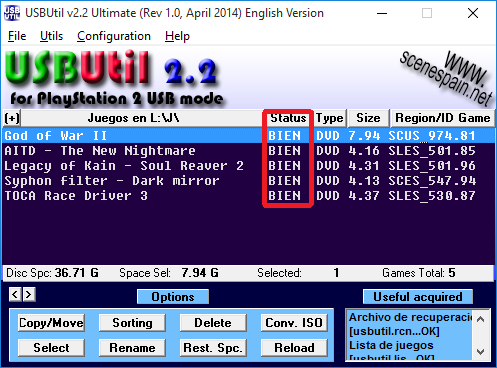
Task: Expand the game list with [+] button
Action: click(x=12, y=118)
